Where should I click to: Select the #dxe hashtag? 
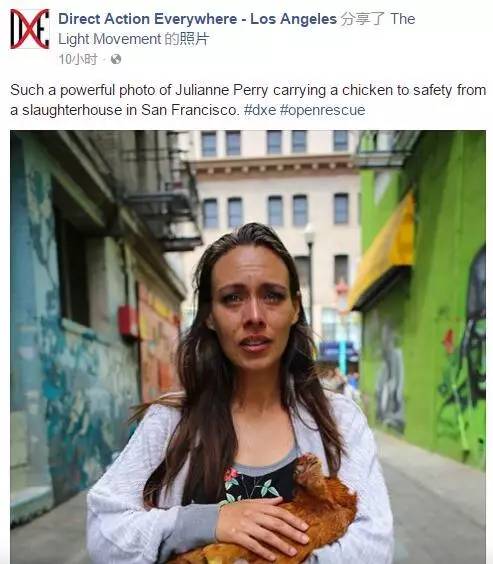pyautogui.click(x=260, y=110)
